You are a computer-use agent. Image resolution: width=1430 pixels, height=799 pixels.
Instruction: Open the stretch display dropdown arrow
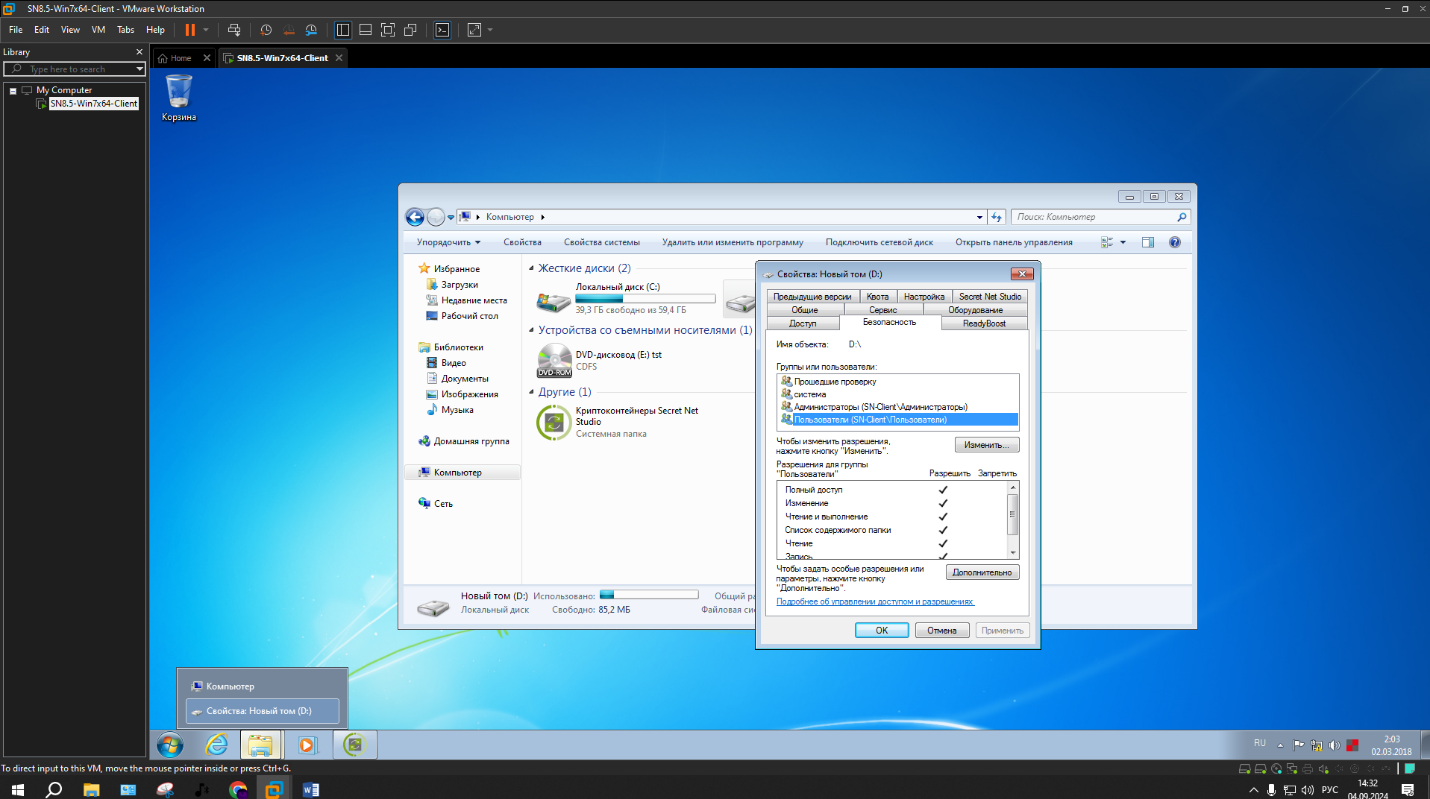(490, 30)
